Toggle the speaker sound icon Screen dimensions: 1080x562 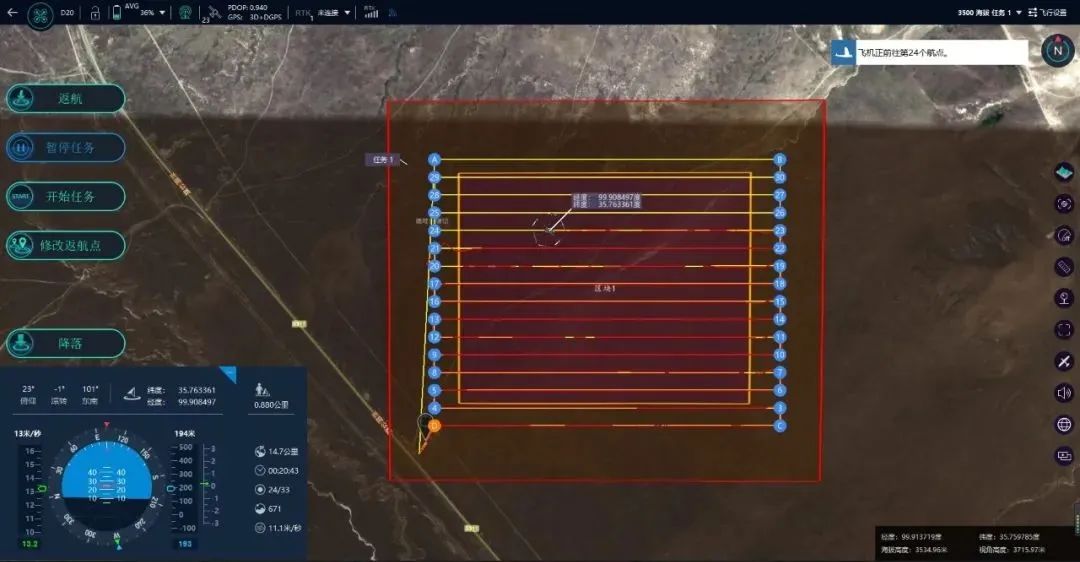coord(1064,393)
